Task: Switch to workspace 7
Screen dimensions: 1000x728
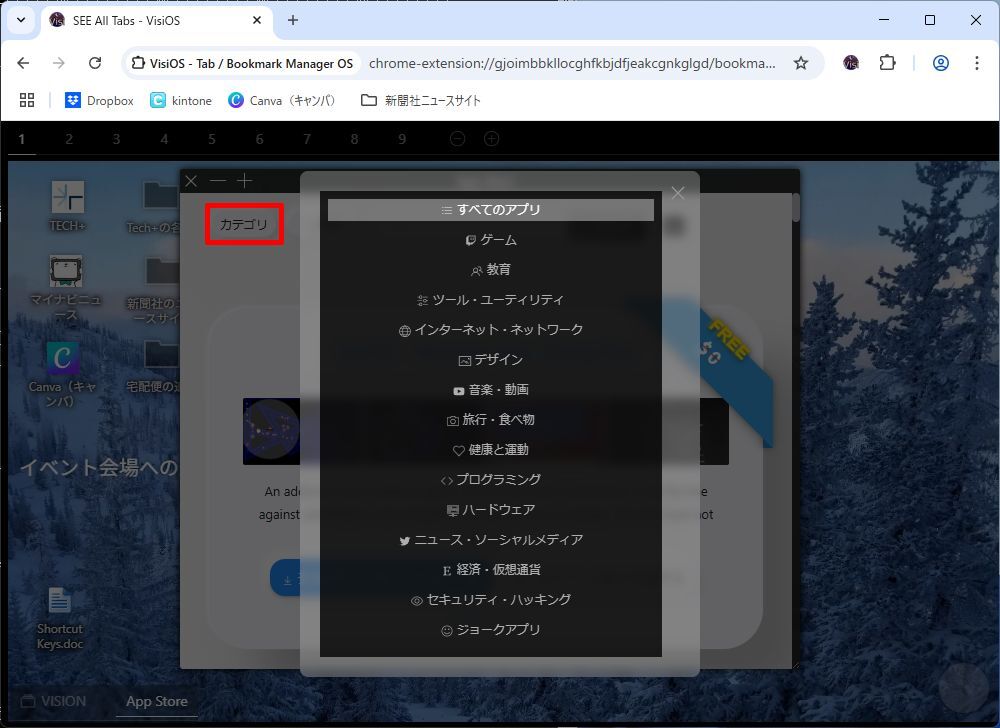Action: [x=307, y=139]
